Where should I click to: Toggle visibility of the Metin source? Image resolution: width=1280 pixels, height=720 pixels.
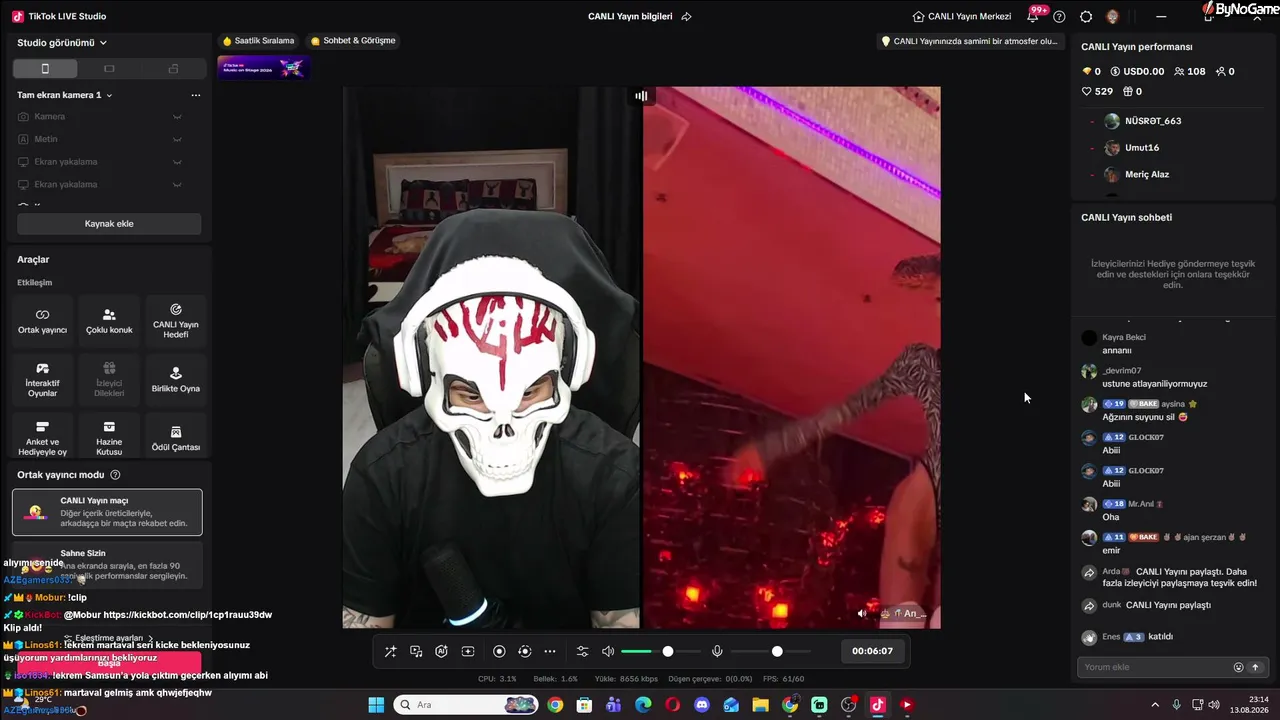pos(177,139)
